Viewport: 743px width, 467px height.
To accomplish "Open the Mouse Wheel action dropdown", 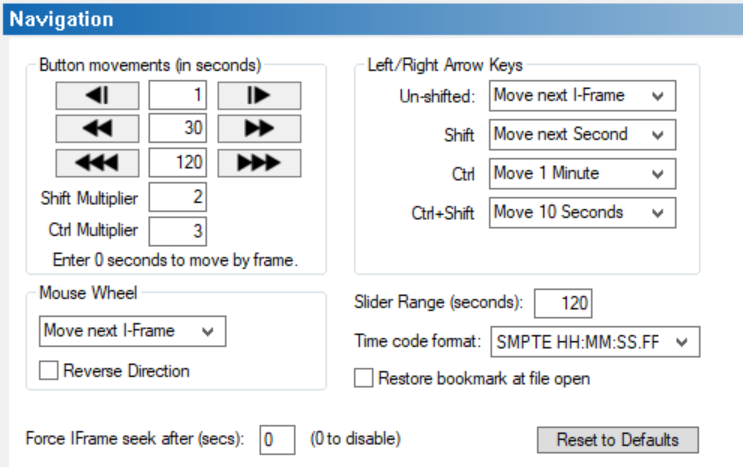I will pyautogui.click(x=133, y=331).
